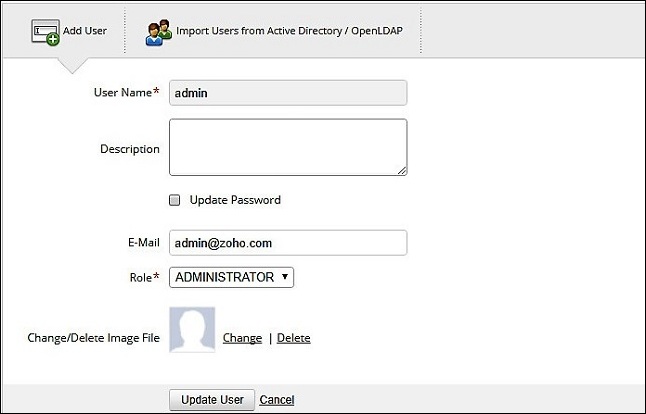This screenshot has width=646, height=414.
Task: Click the Update Password label text
Action: 235,200
